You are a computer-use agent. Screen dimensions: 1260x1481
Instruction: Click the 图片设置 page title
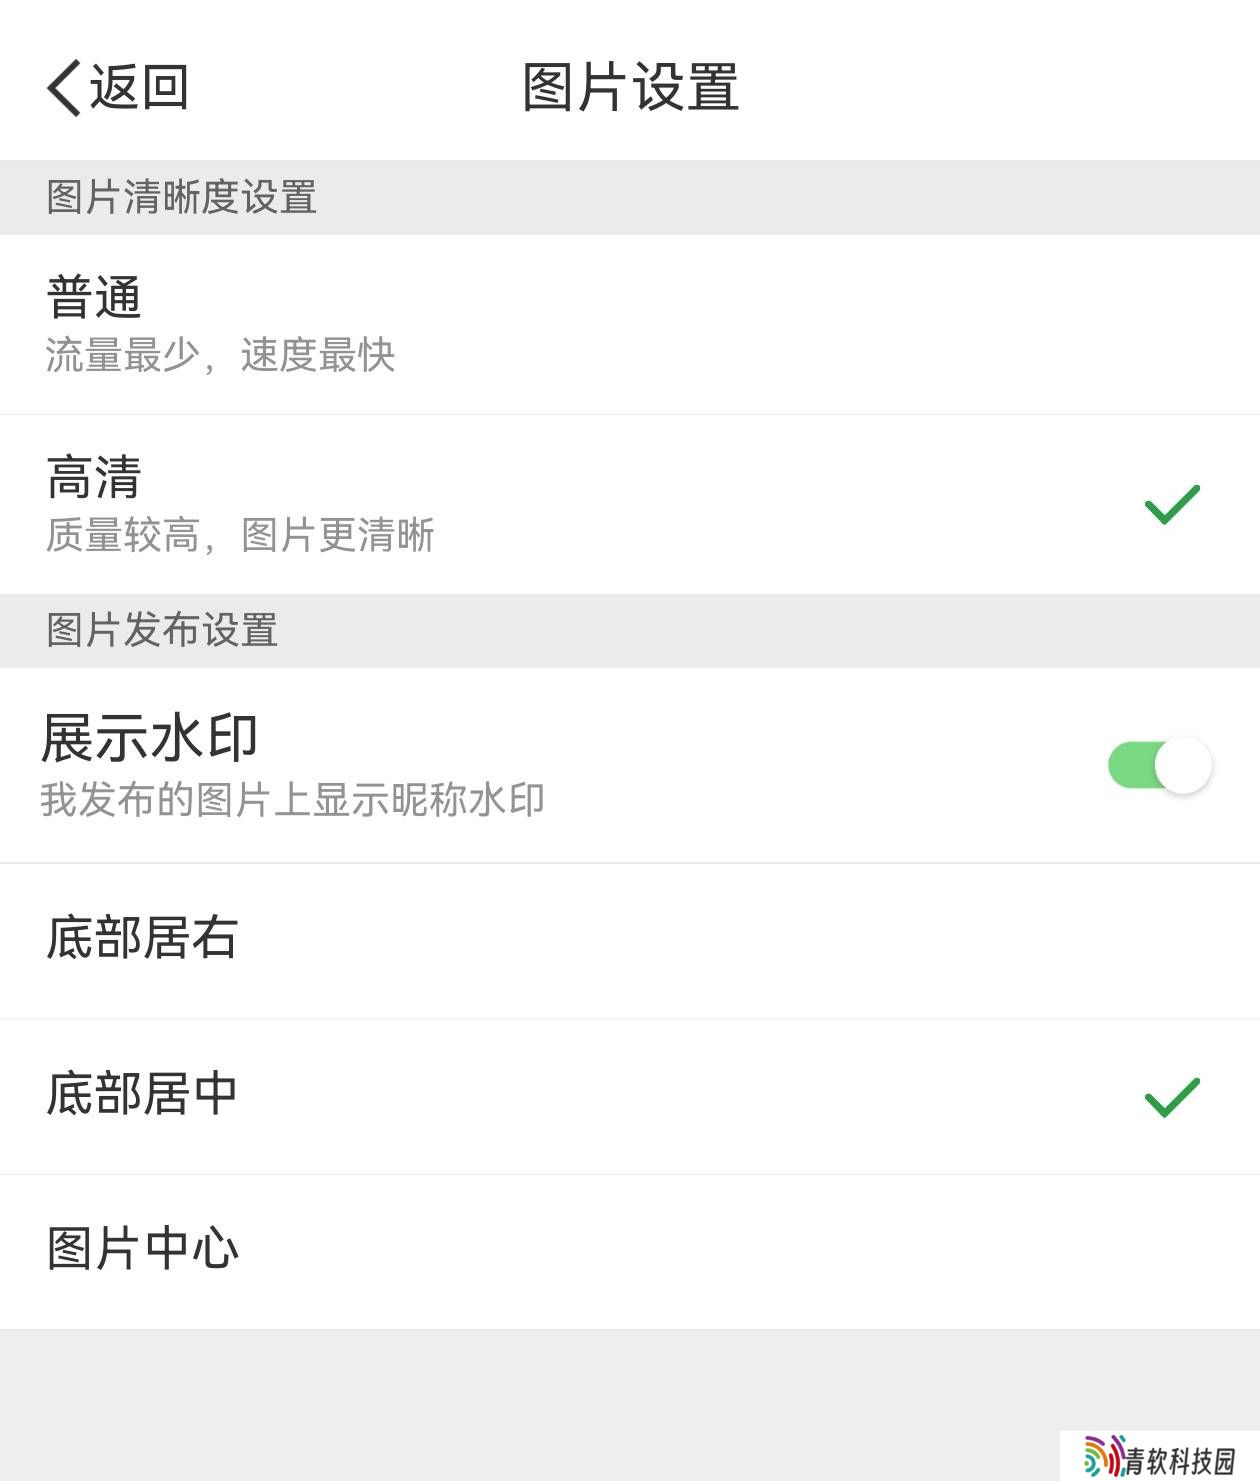pos(631,87)
